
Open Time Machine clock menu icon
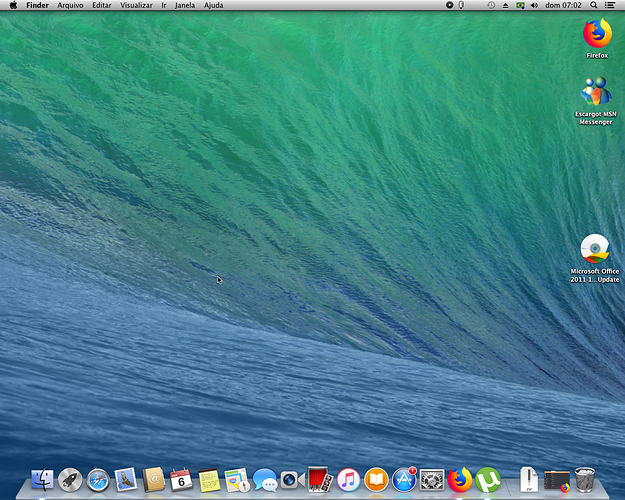(x=491, y=5)
